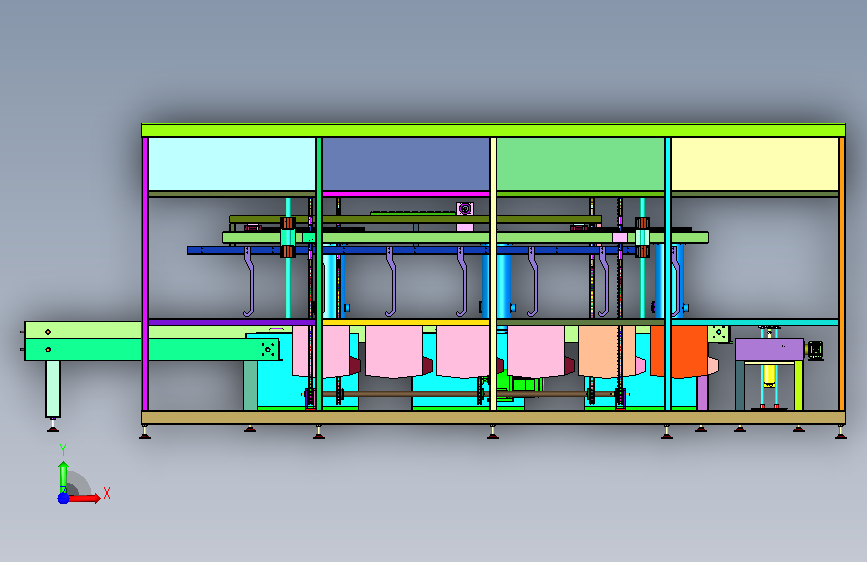The width and height of the screenshot is (867, 562).
Task: Select the slate blue upper cover panel
Action: (405, 164)
